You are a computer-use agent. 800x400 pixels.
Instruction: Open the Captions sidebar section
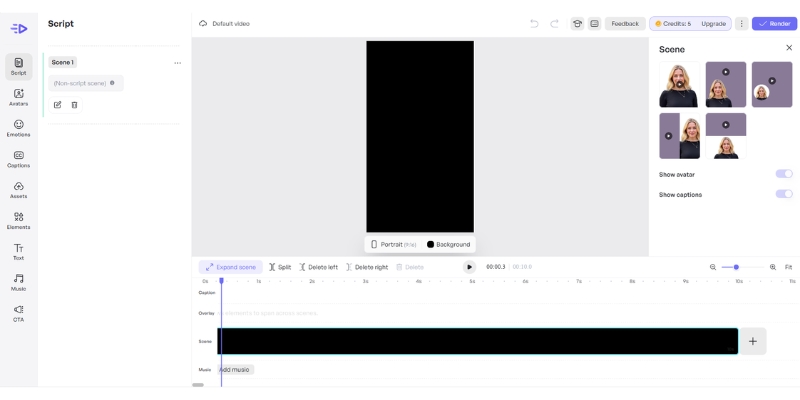18,159
